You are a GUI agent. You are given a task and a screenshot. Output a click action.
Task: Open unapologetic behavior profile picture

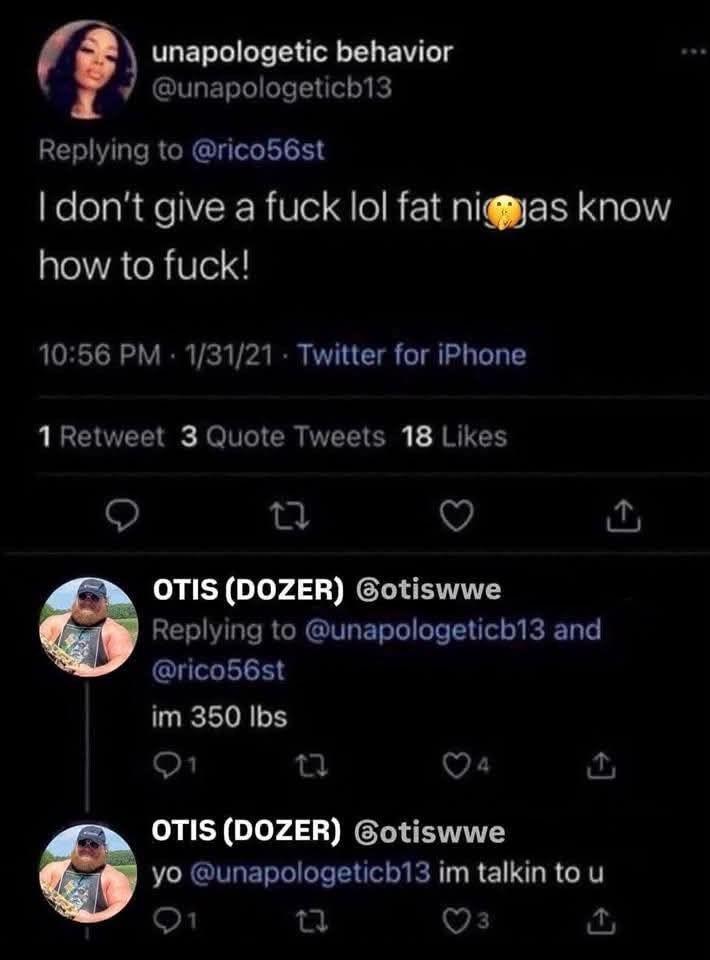[86, 69]
